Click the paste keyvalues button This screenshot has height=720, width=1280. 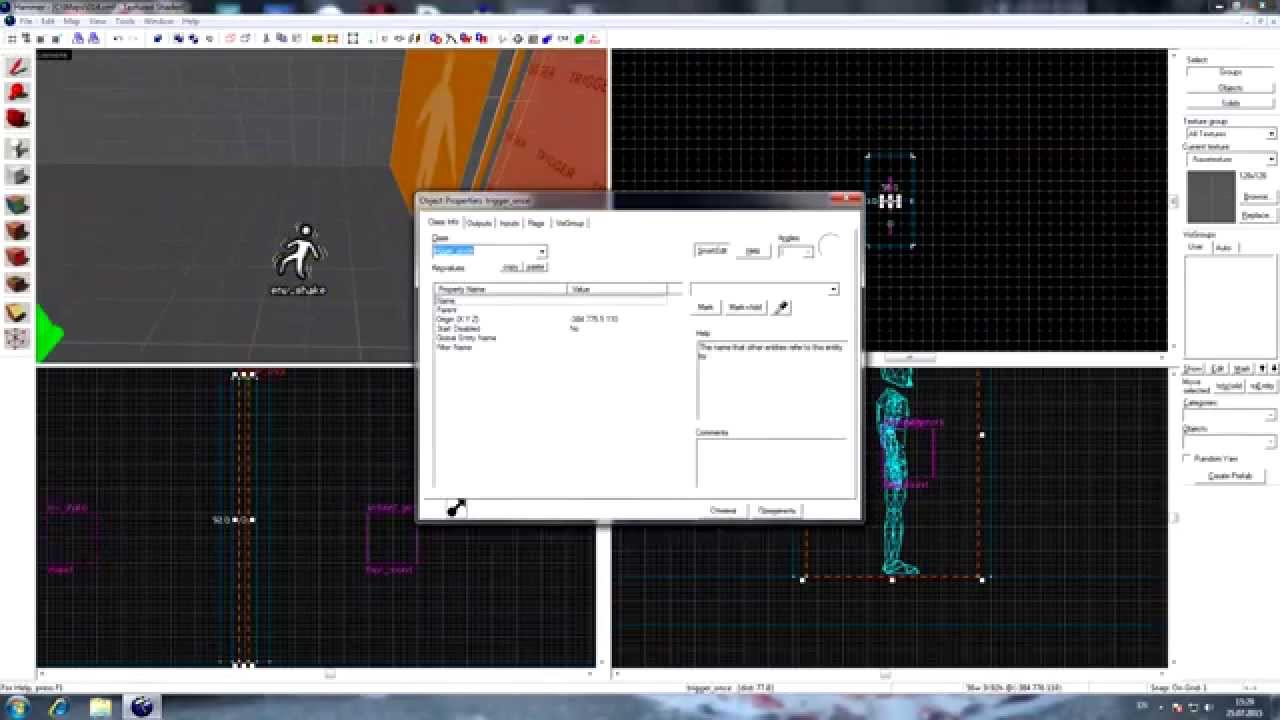[536, 267]
